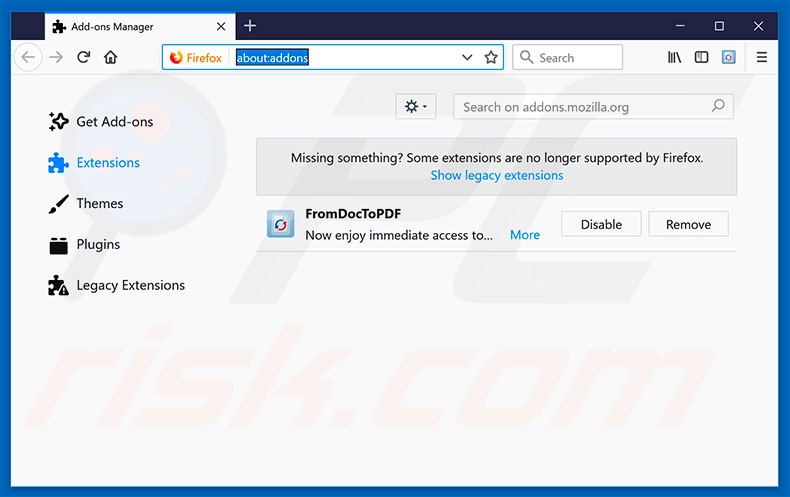Bookmark this page with the star icon
Screen dimensions: 790x497
click(491, 57)
